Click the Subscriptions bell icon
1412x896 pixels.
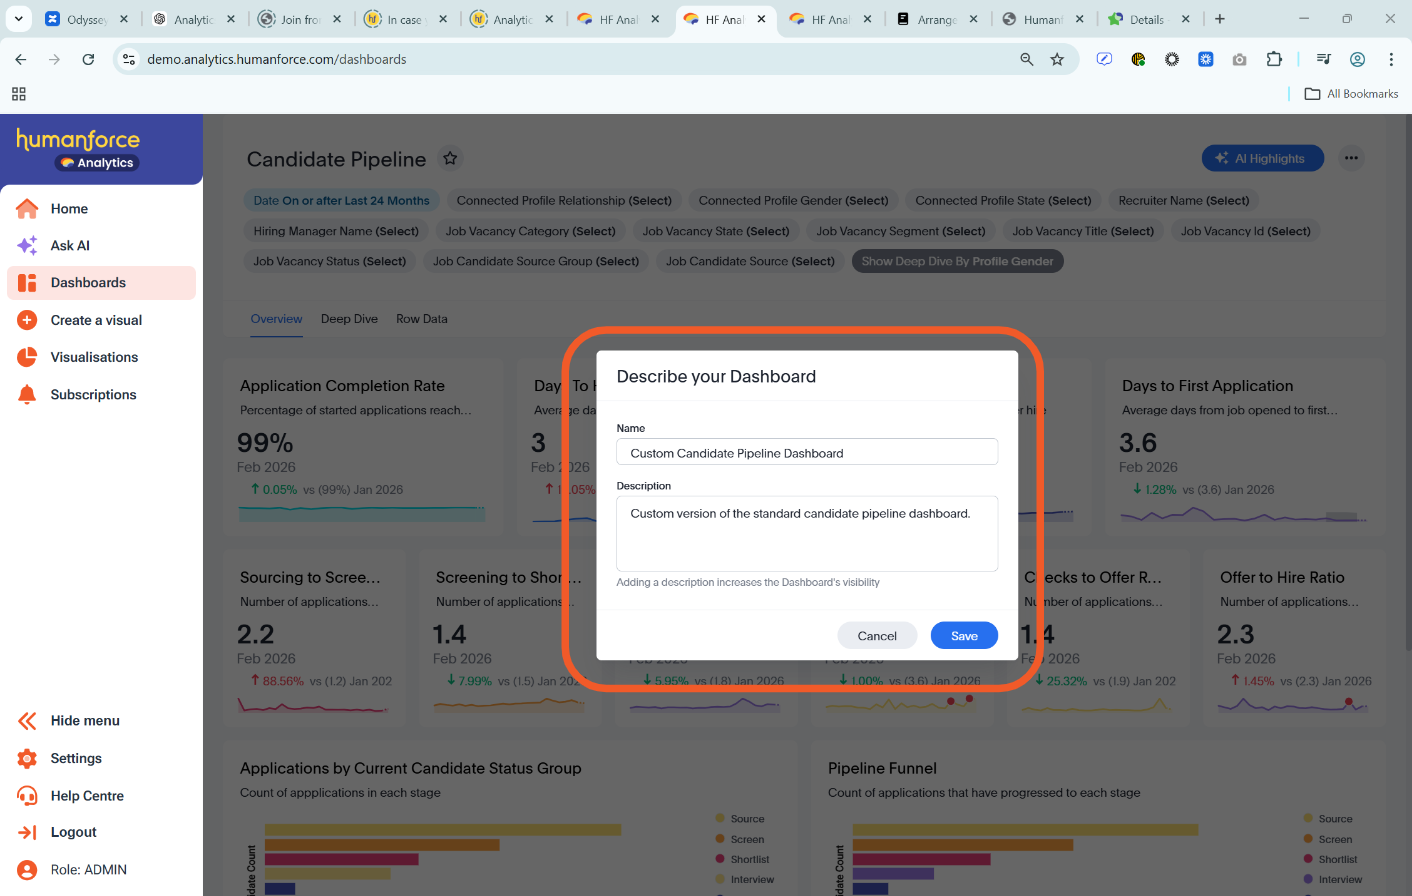point(27,395)
